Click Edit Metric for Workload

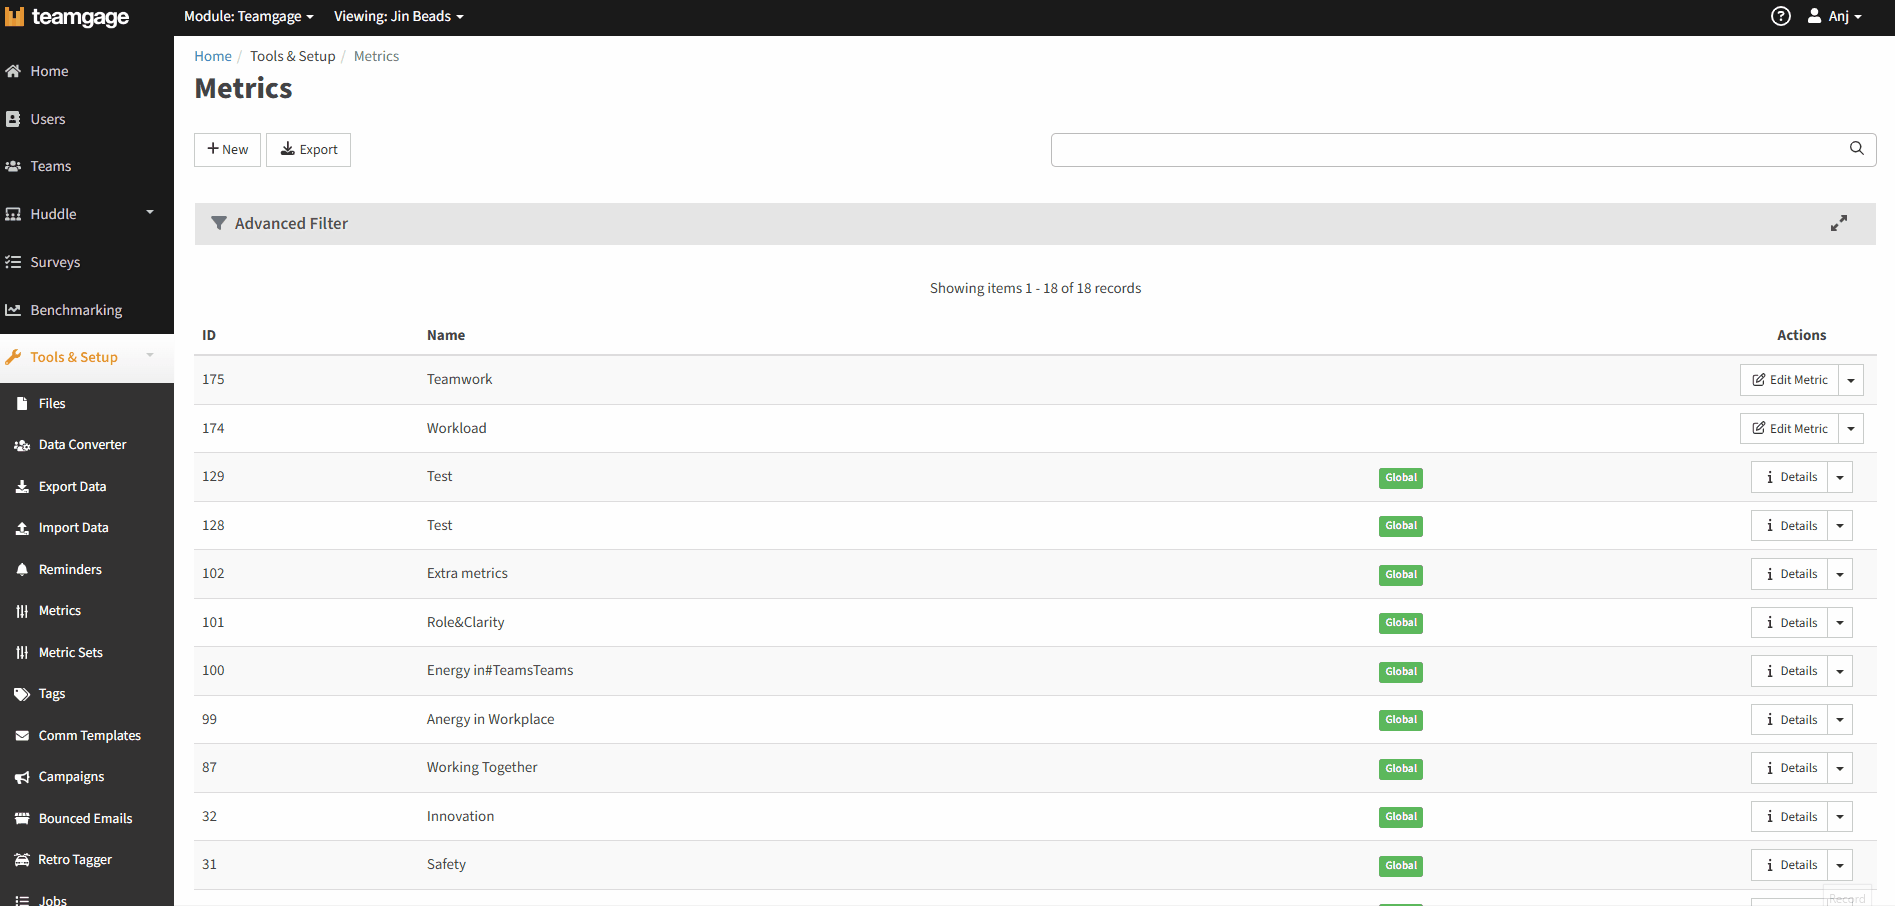coord(1790,429)
